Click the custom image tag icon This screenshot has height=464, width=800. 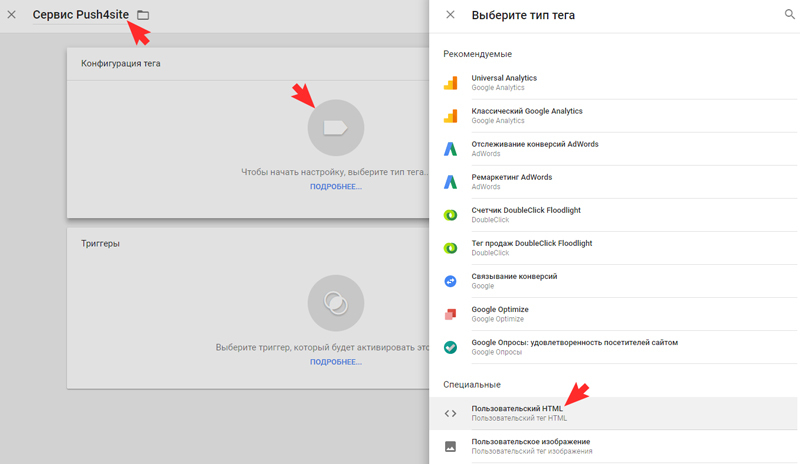451,447
